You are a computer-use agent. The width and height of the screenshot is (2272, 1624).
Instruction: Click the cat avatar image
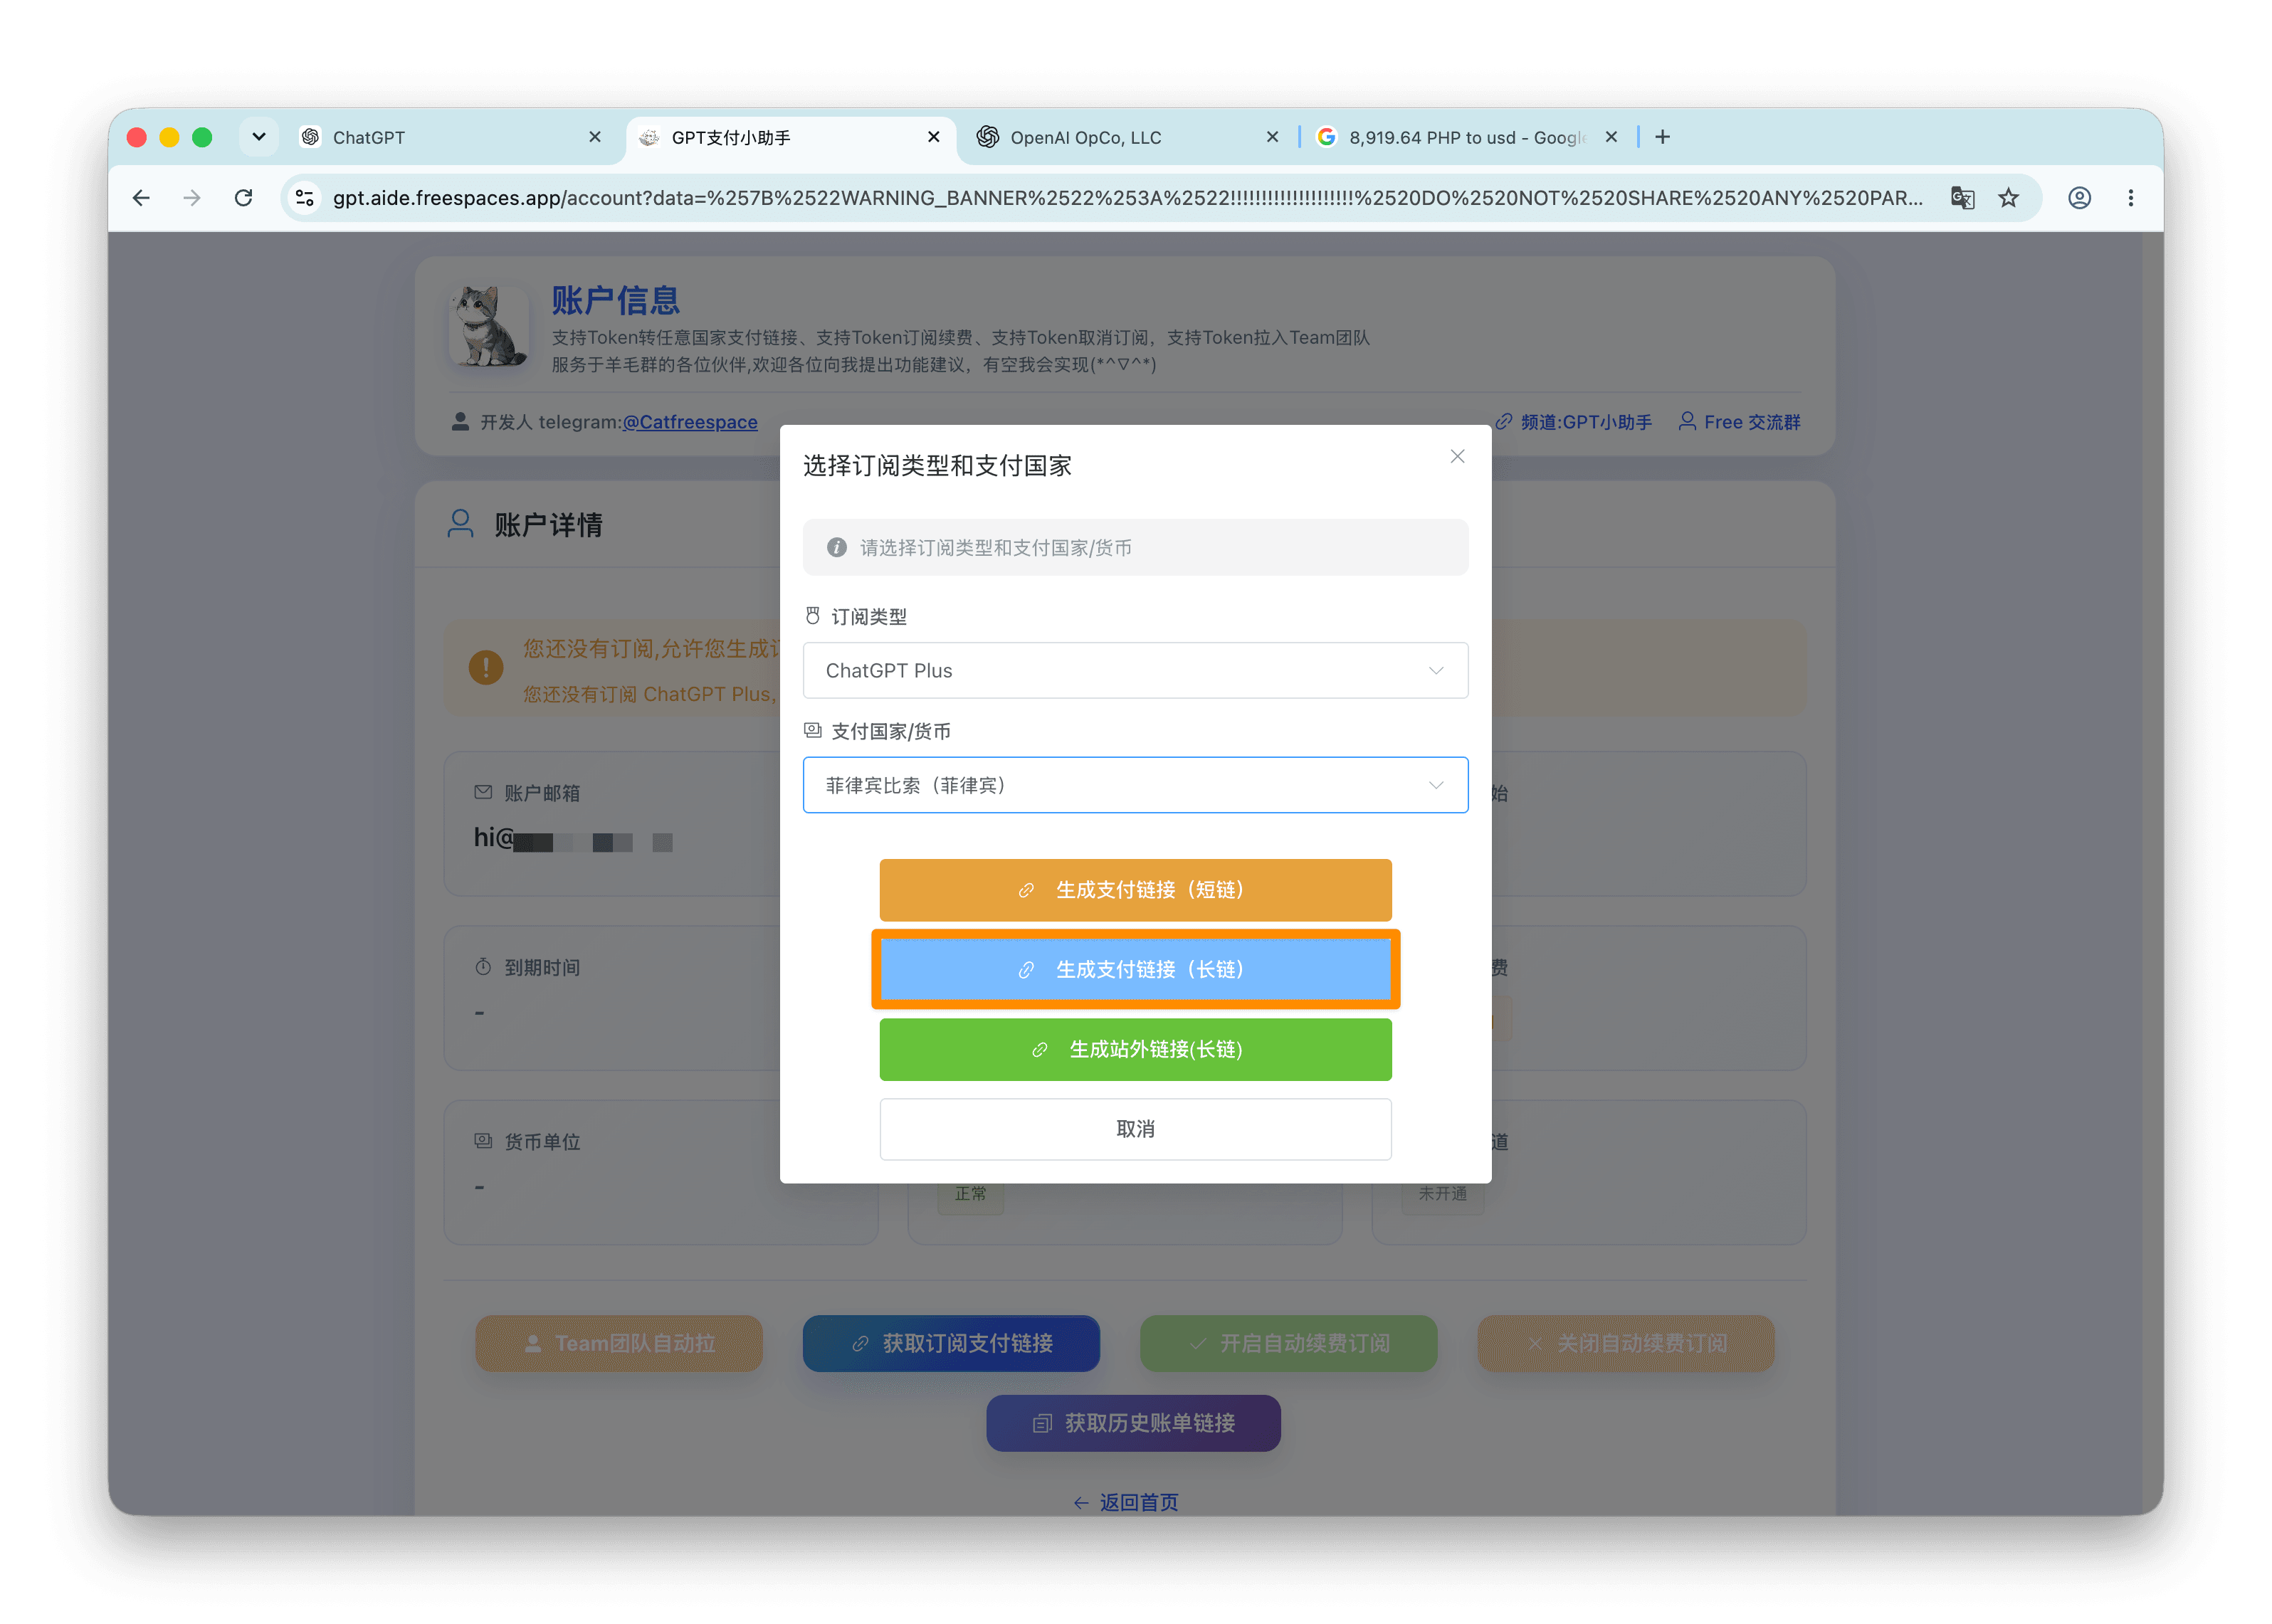pos(488,326)
